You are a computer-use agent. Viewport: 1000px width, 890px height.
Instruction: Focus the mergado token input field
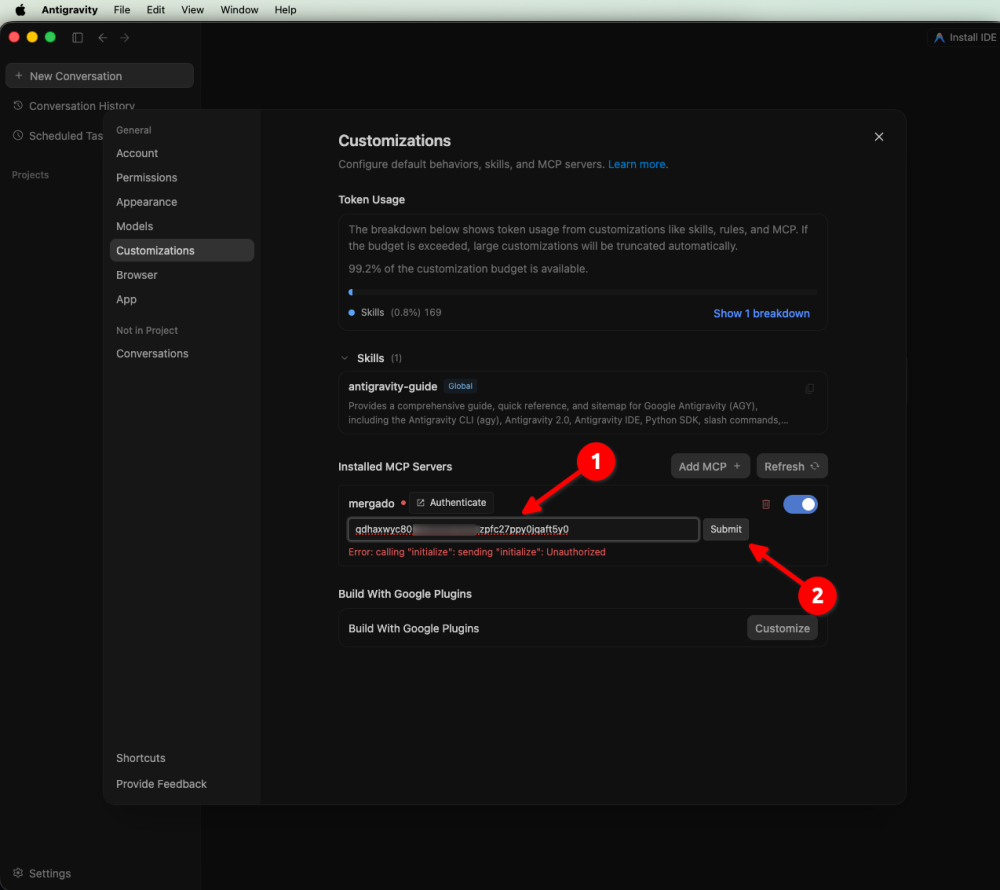[523, 529]
